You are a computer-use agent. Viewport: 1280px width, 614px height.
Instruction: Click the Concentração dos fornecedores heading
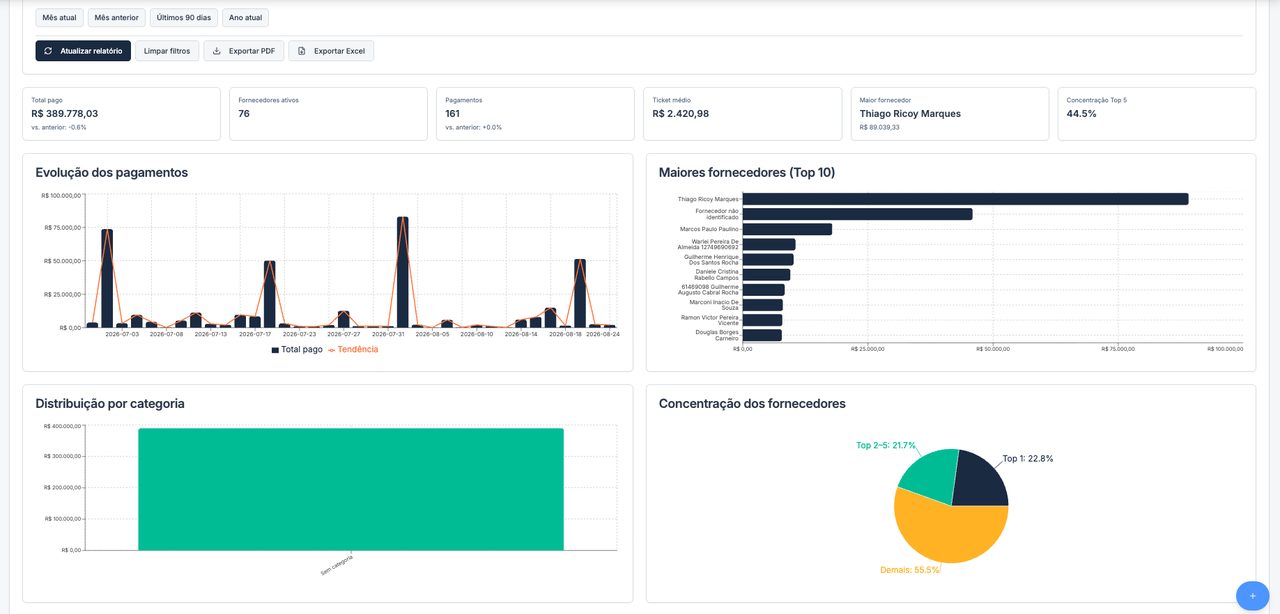tap(752, 404)
